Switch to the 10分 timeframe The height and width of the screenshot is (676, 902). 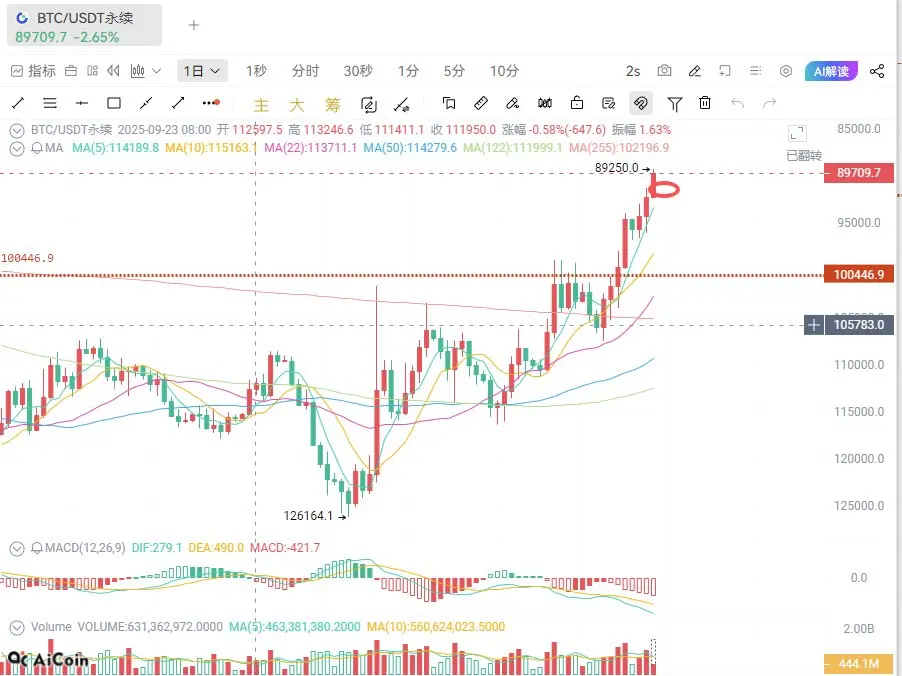(504, 71)
